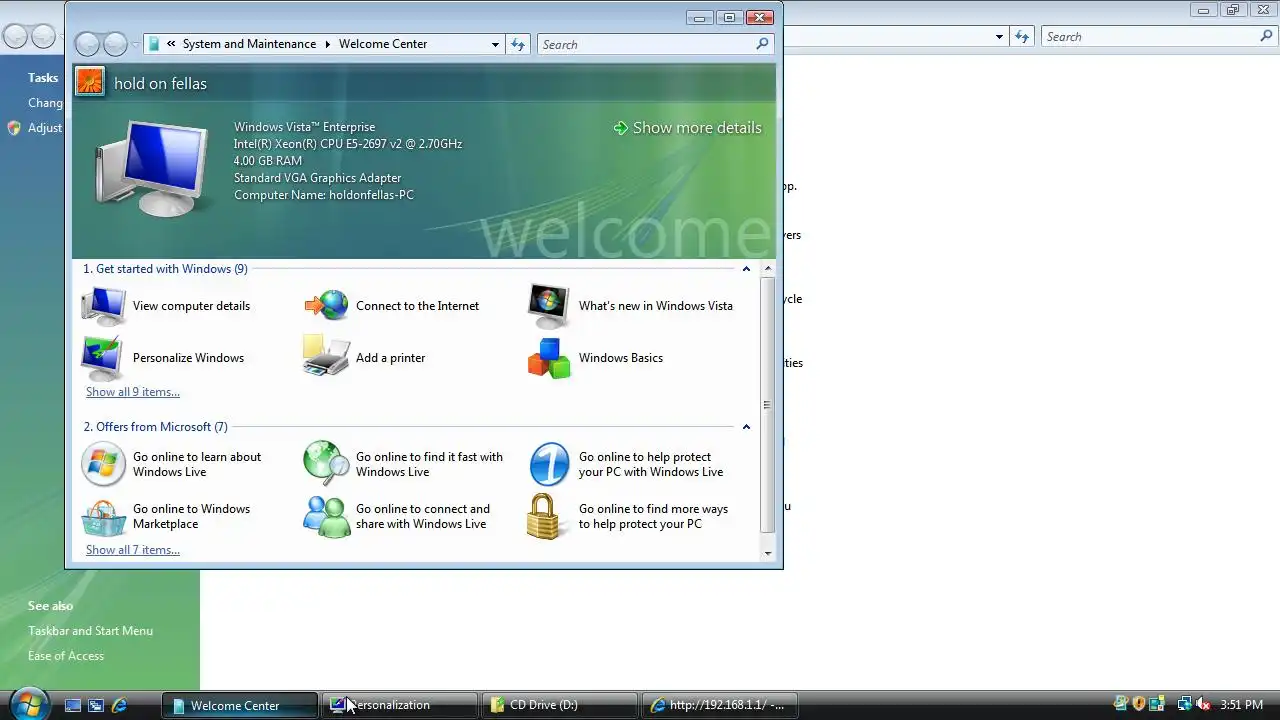Viewport: 1280px width, 720px height.
Task: Open padlock find more ways to protect icon
Action: [x=544, y=517]
